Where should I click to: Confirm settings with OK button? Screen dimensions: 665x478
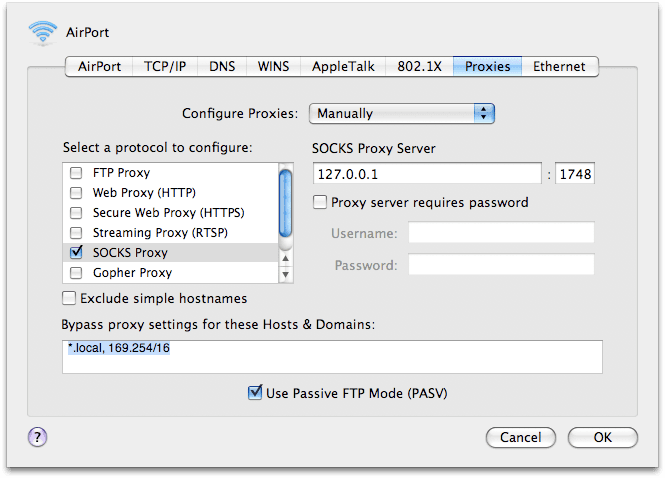pos(602,437)
